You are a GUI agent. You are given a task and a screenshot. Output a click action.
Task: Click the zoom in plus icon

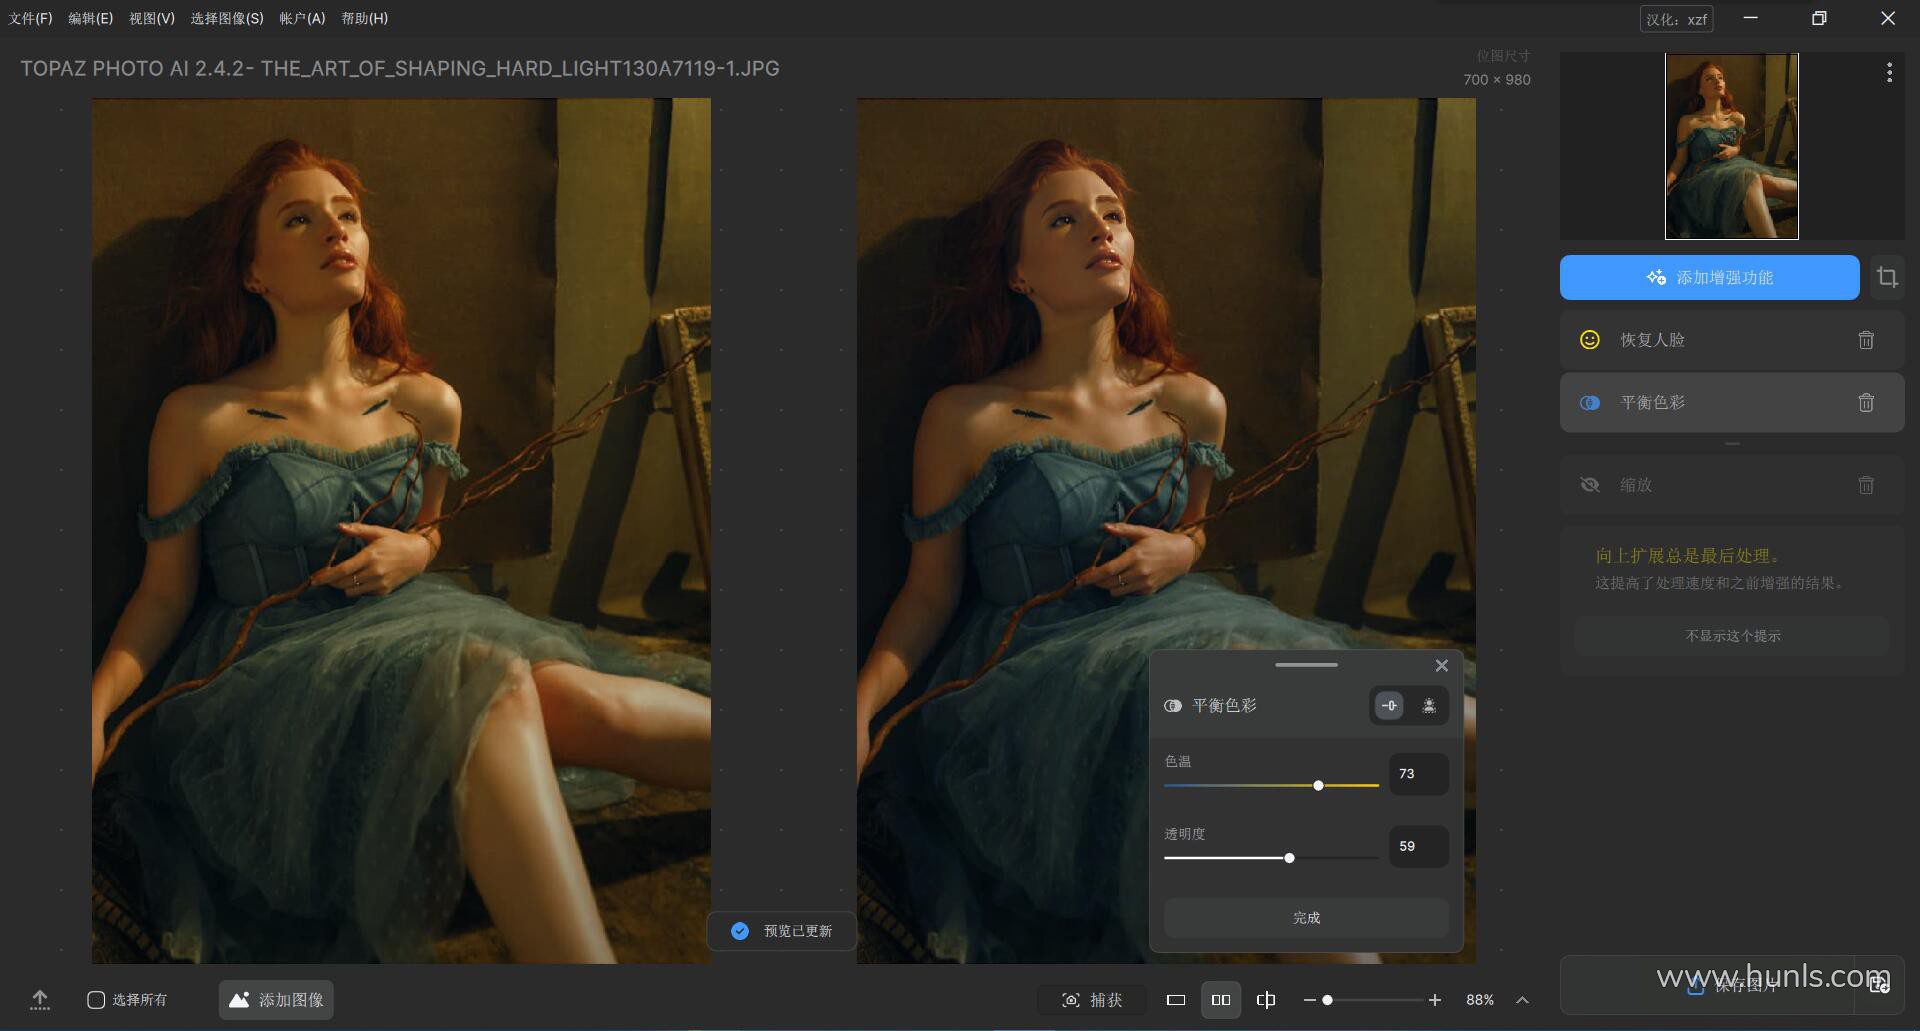1435,1000
